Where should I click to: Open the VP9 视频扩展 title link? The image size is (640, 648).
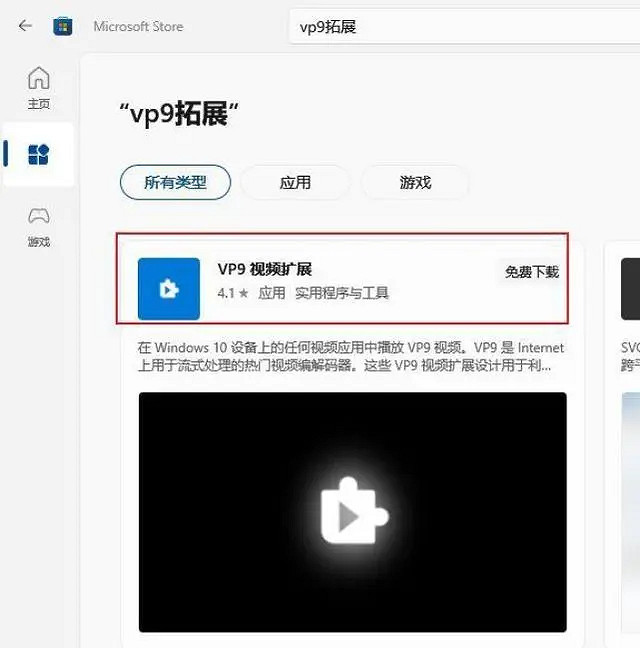point(265,269)
